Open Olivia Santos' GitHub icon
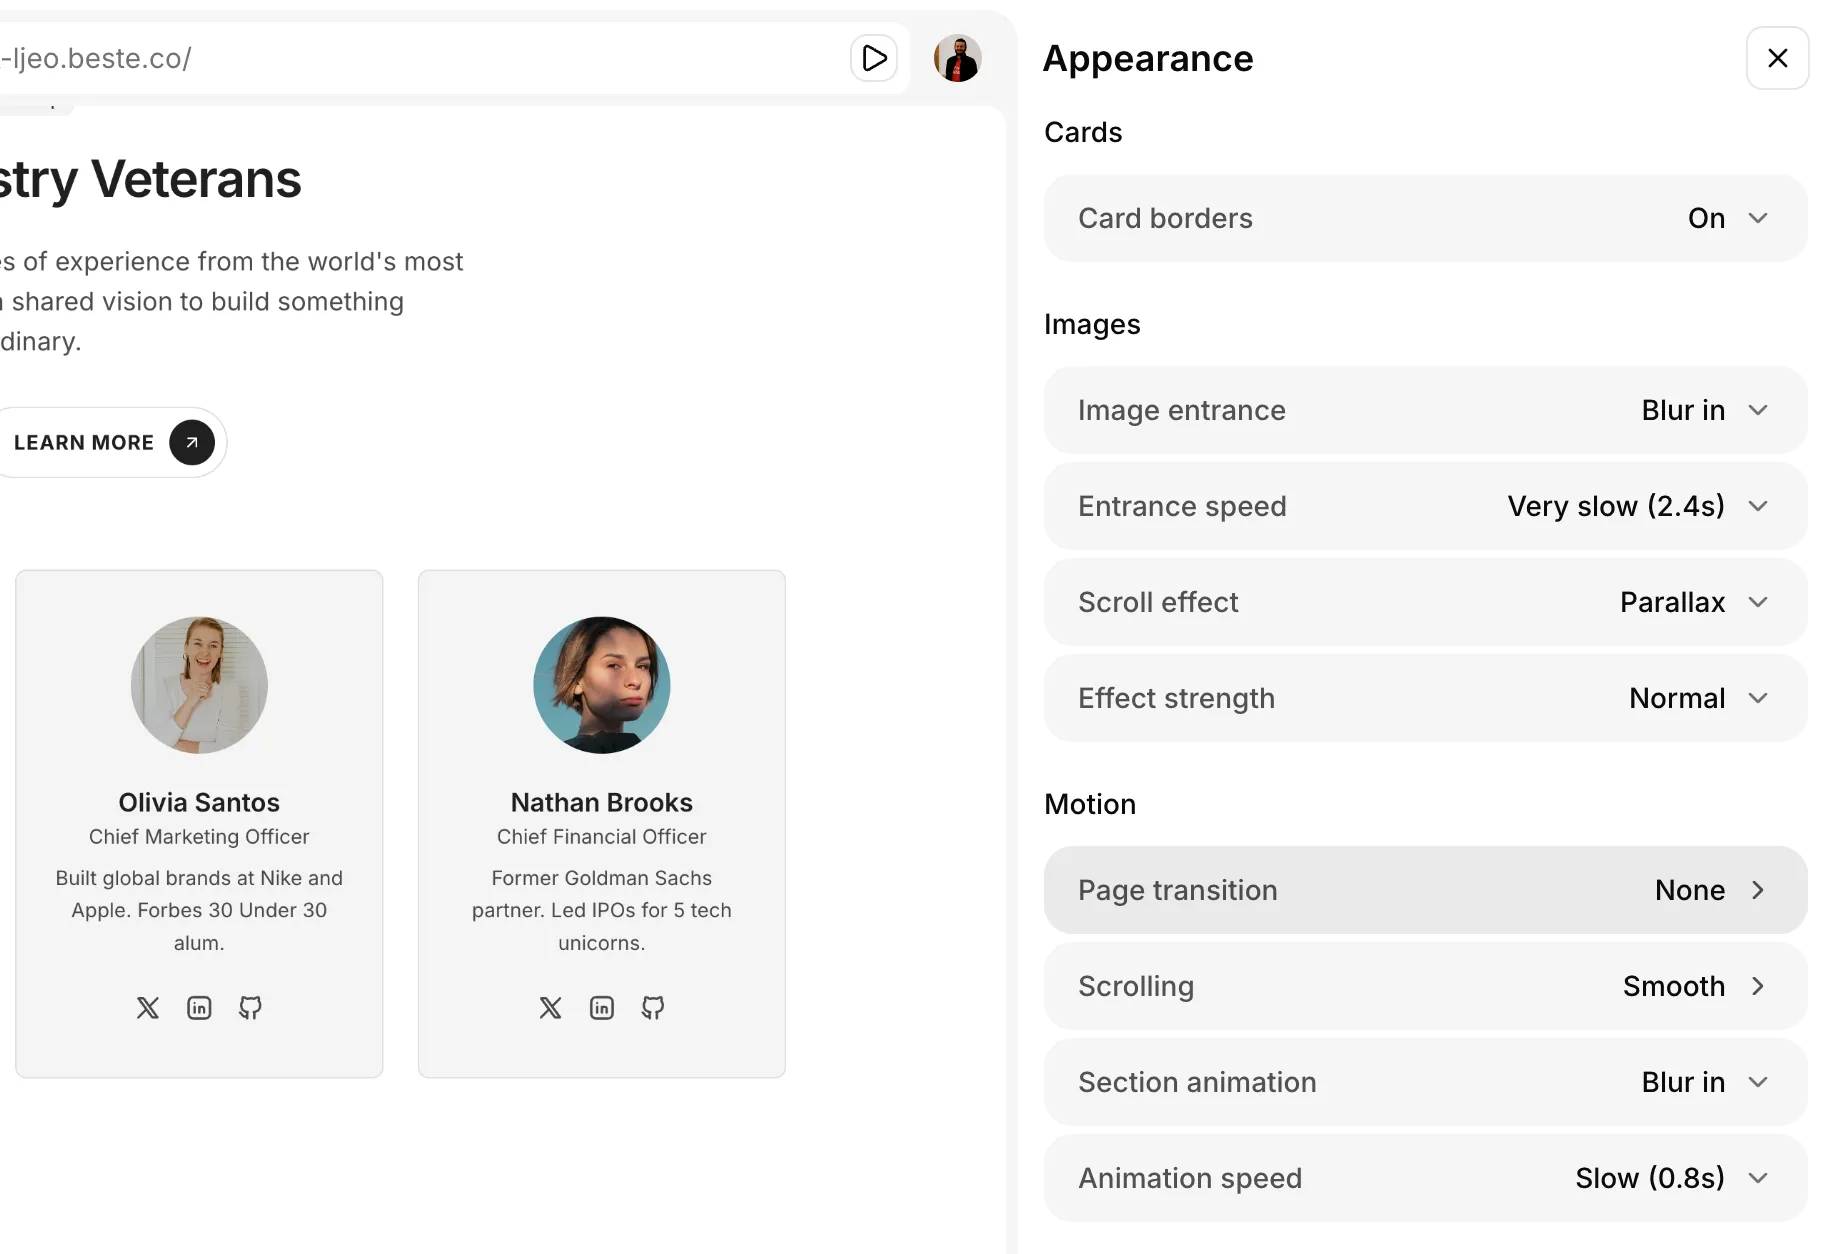 [x=250, y=1008]
